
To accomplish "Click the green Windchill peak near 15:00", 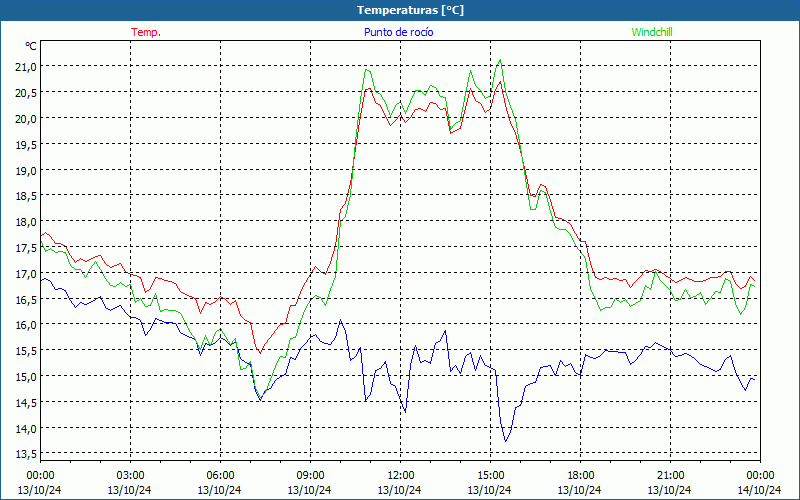I will (x=500, y=60).
